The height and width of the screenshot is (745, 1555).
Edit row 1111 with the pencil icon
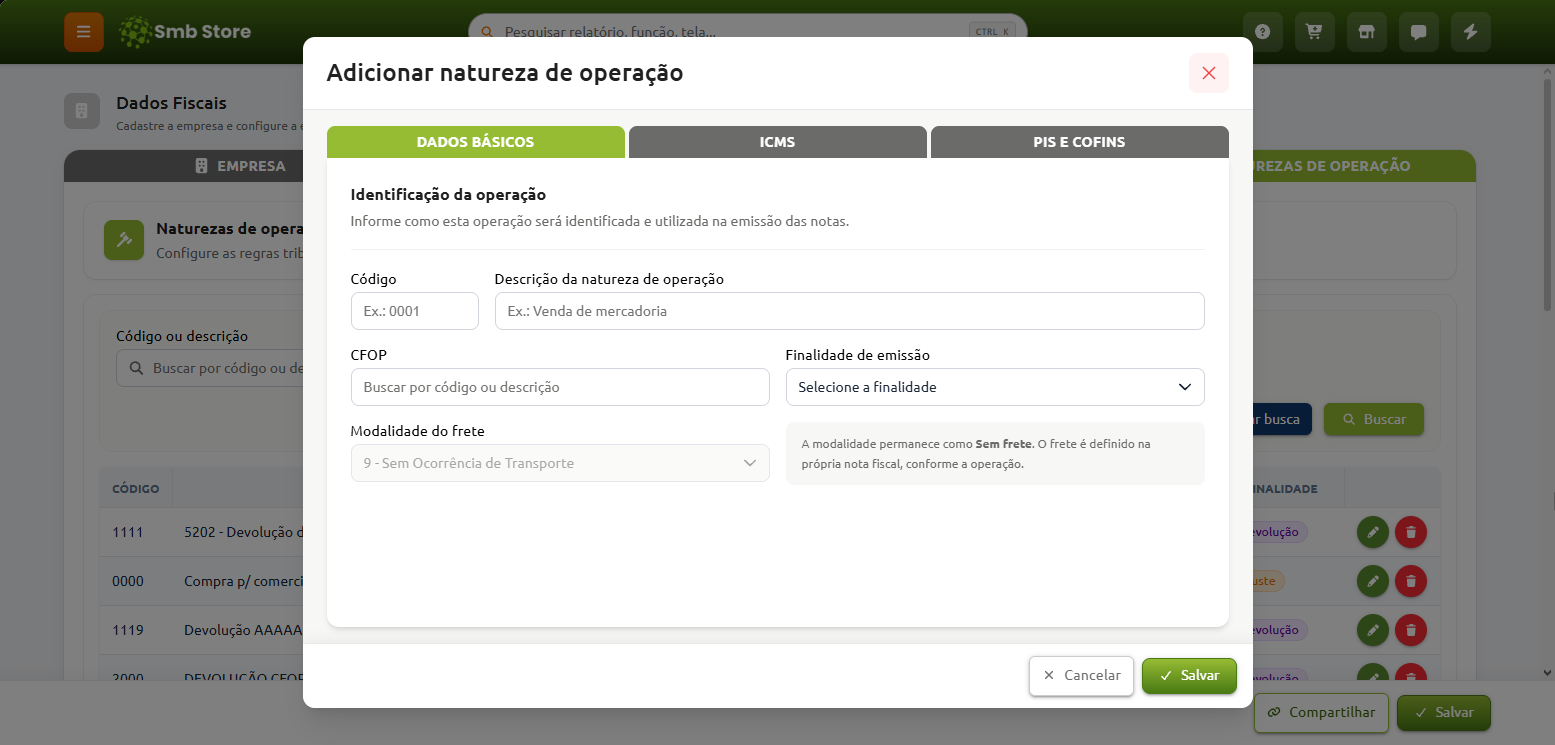point(1373,532)
